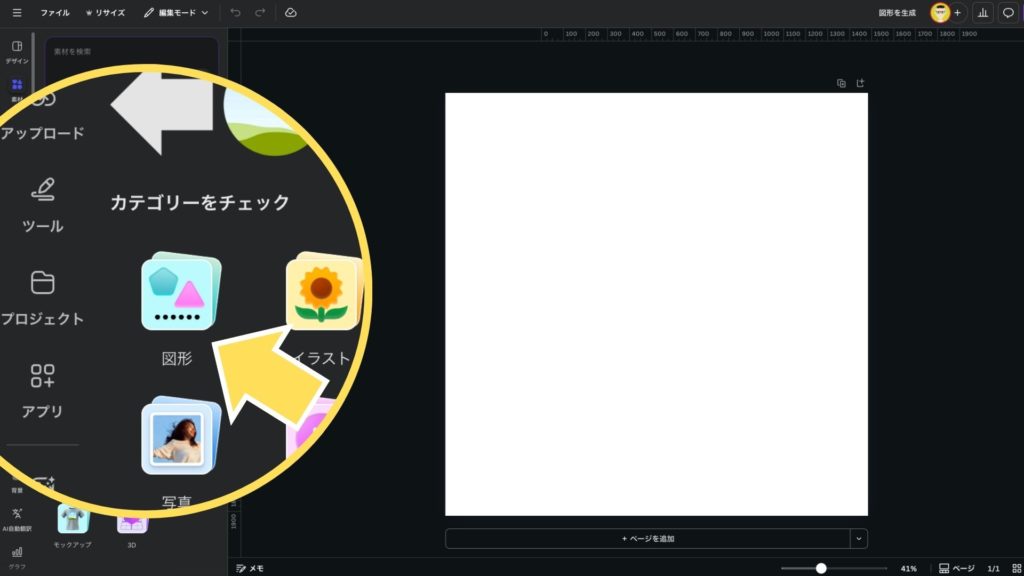The width and height of the screenshot is (1024, 576).
Task: Click the cloud save status icon
Action: click(x=290, y=13)
